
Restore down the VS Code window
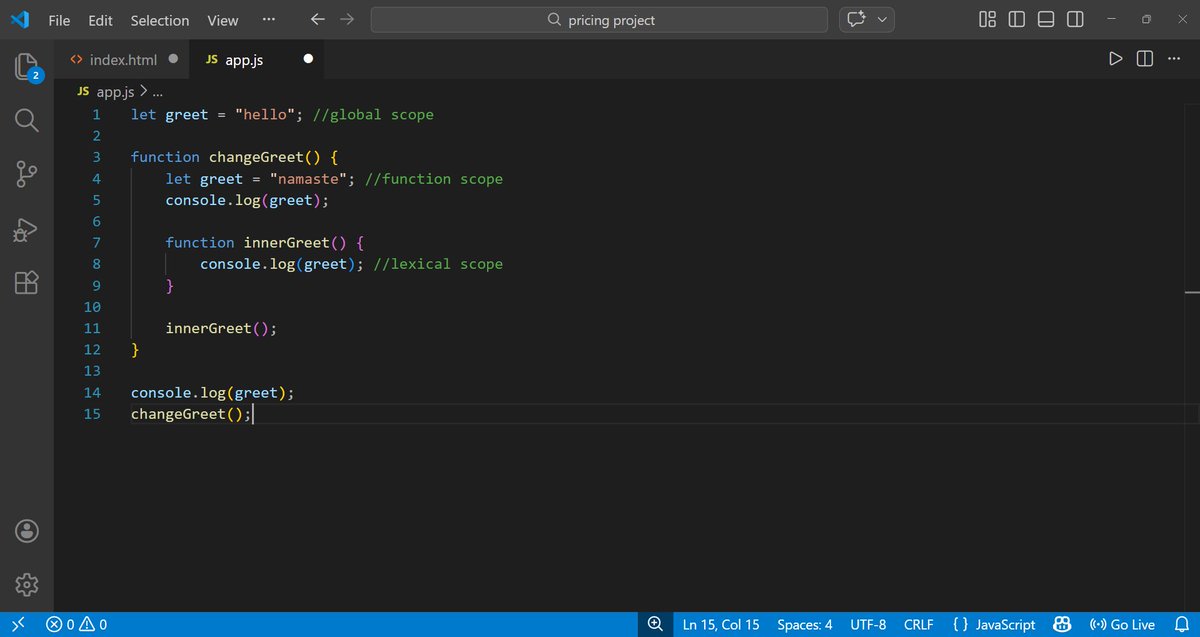pyautogui.click(x=1146, y=20)
